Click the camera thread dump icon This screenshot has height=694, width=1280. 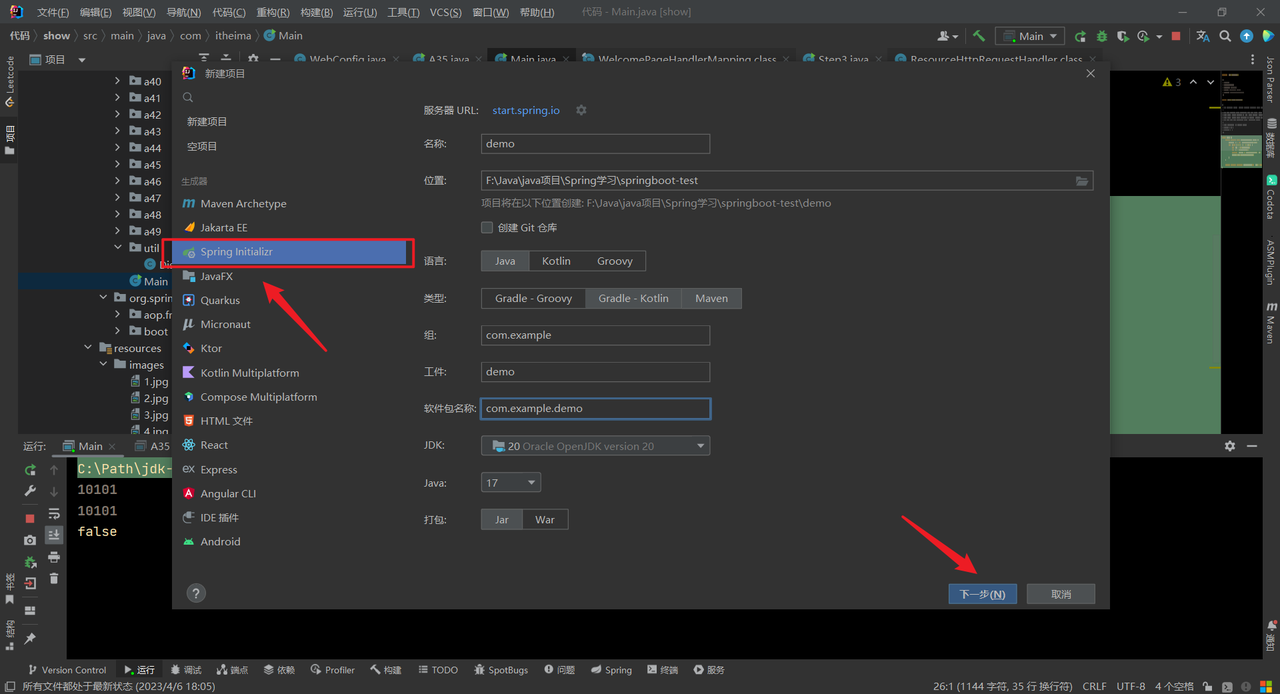(x=30, y=540)
